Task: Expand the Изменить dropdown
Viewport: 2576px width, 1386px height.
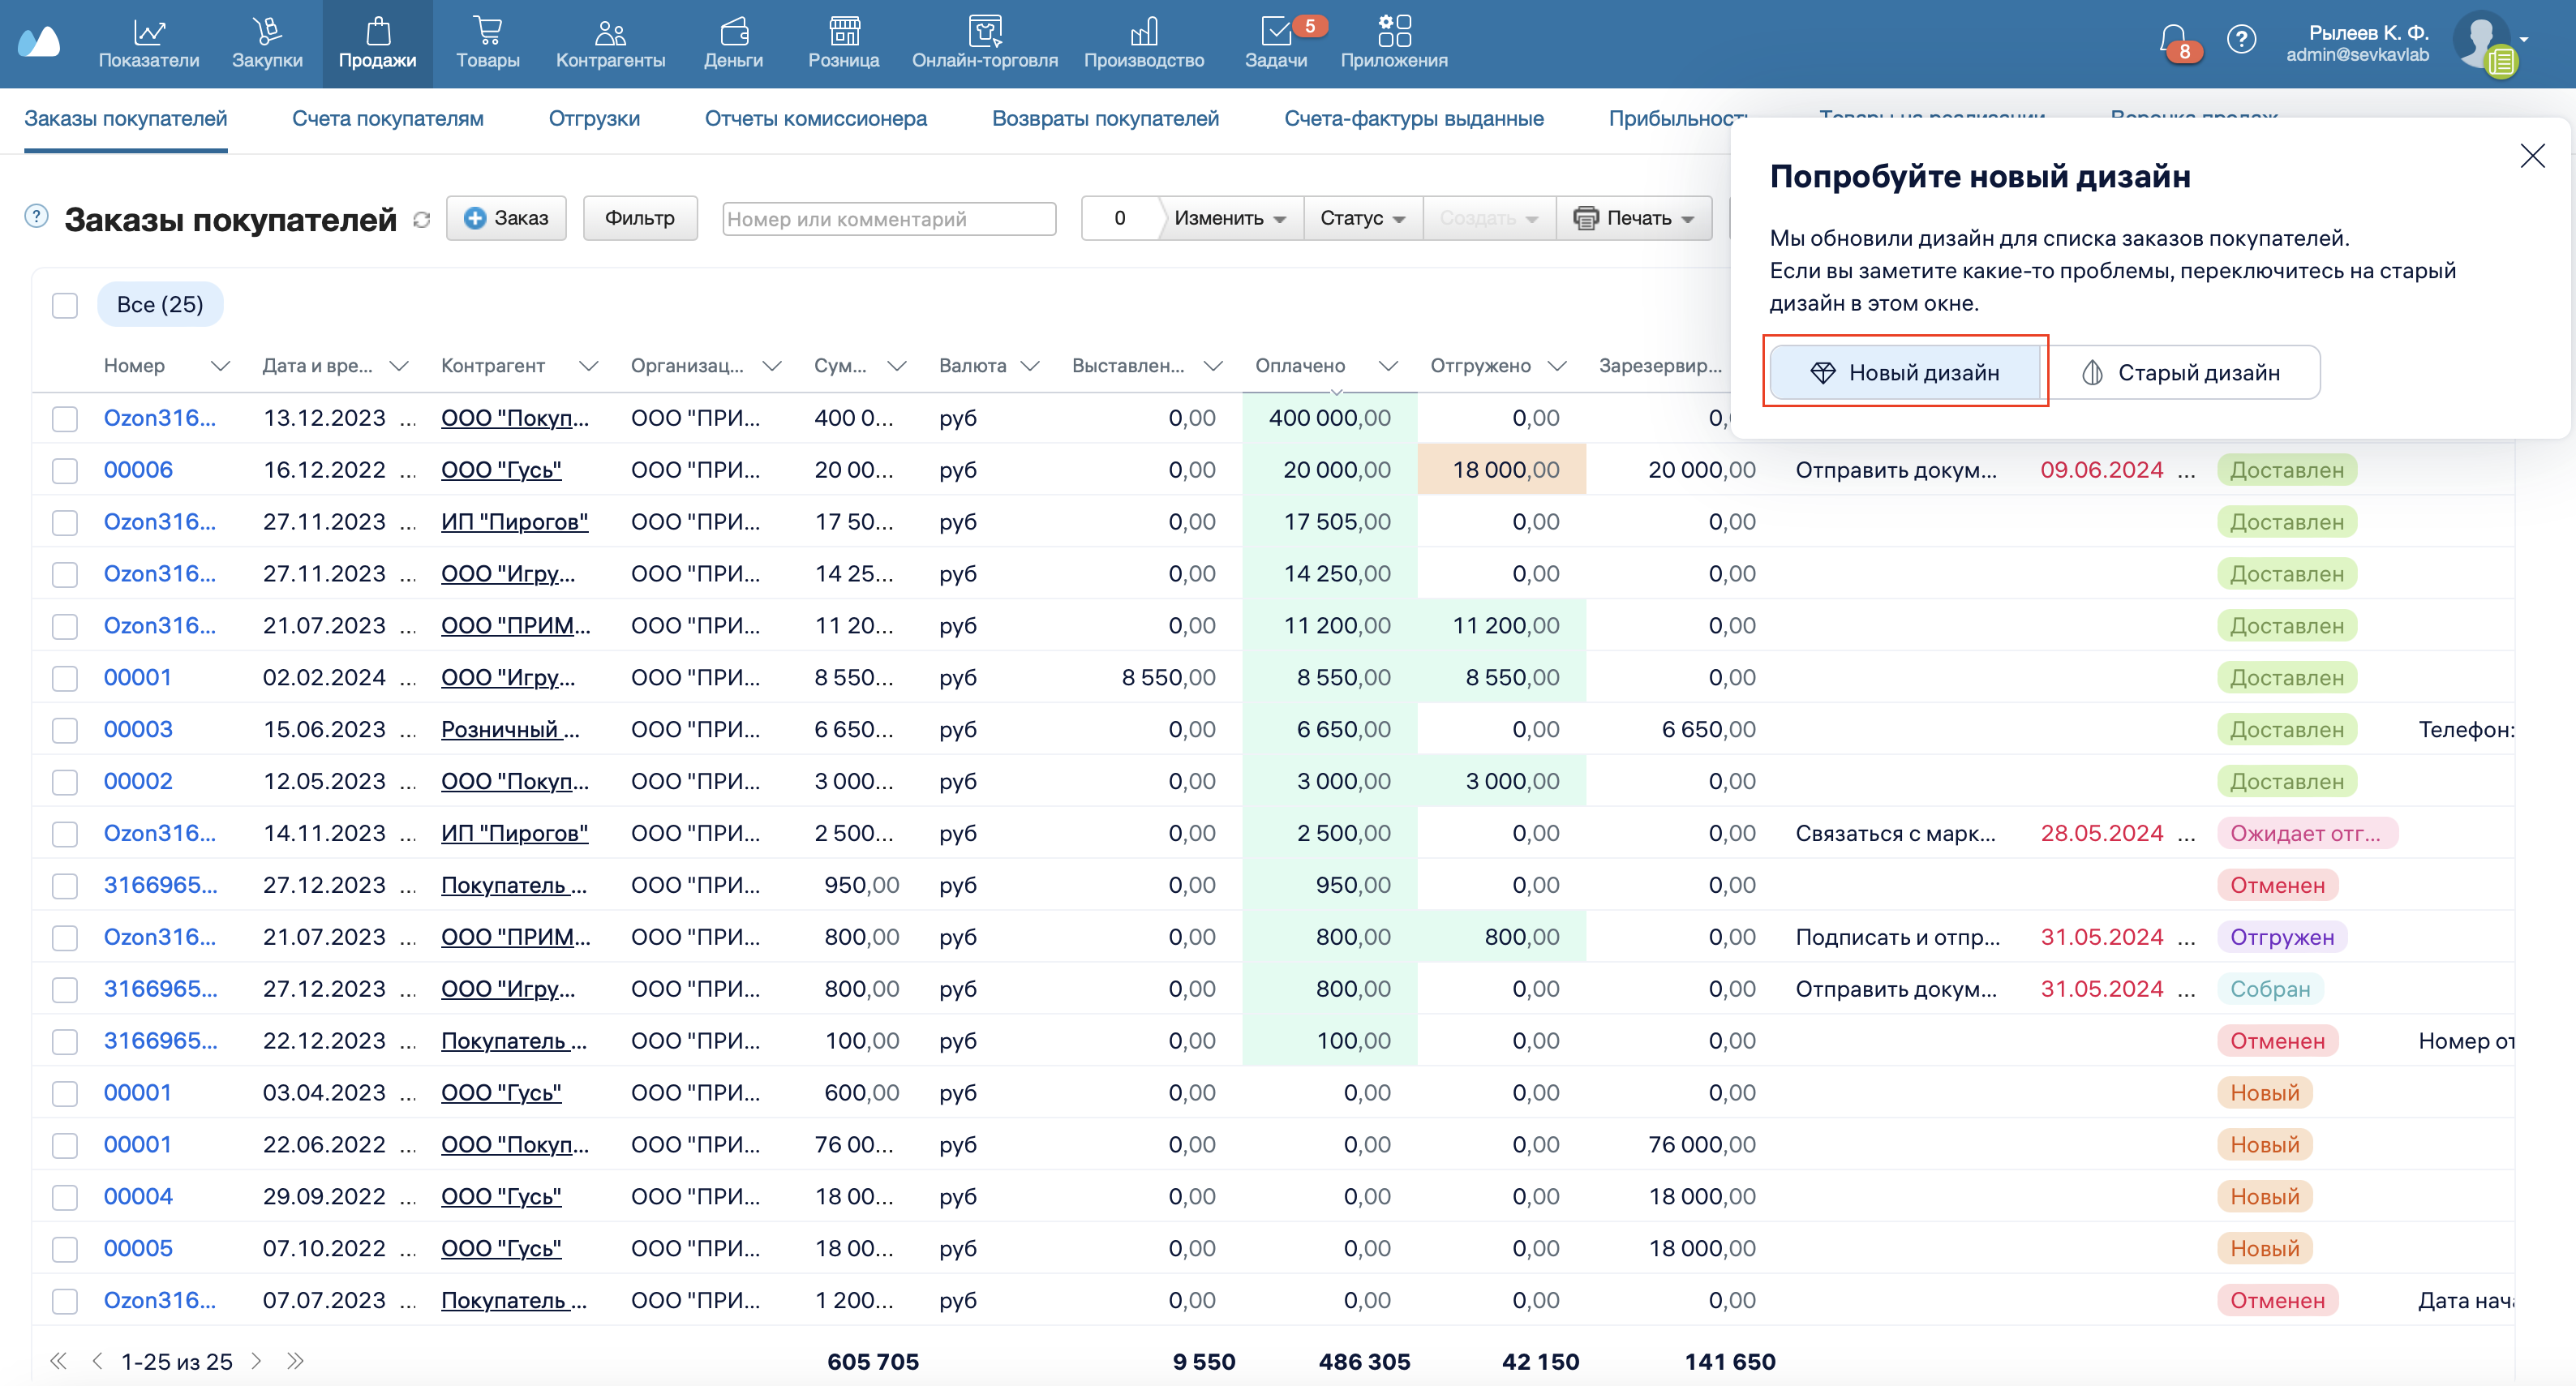Action: click(1229, 218)
